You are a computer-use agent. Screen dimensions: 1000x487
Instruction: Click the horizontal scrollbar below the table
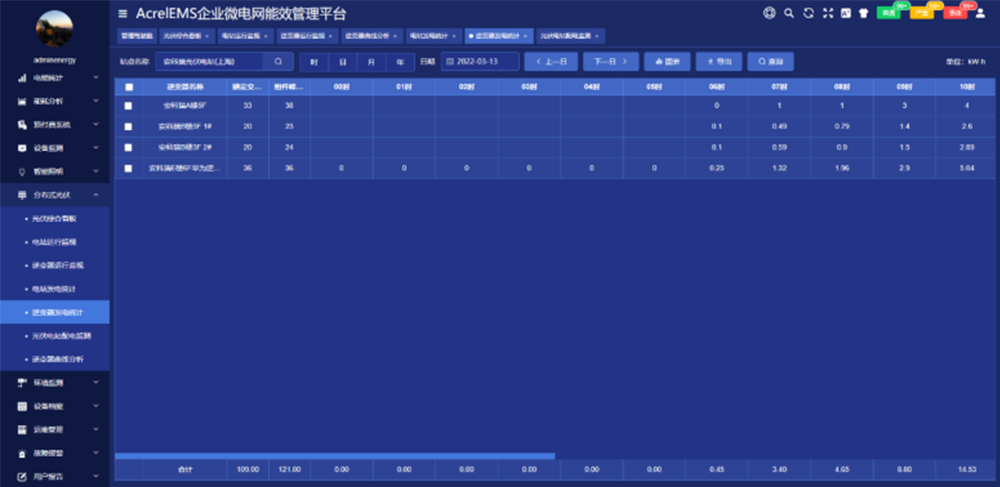(x=335, y=456)
